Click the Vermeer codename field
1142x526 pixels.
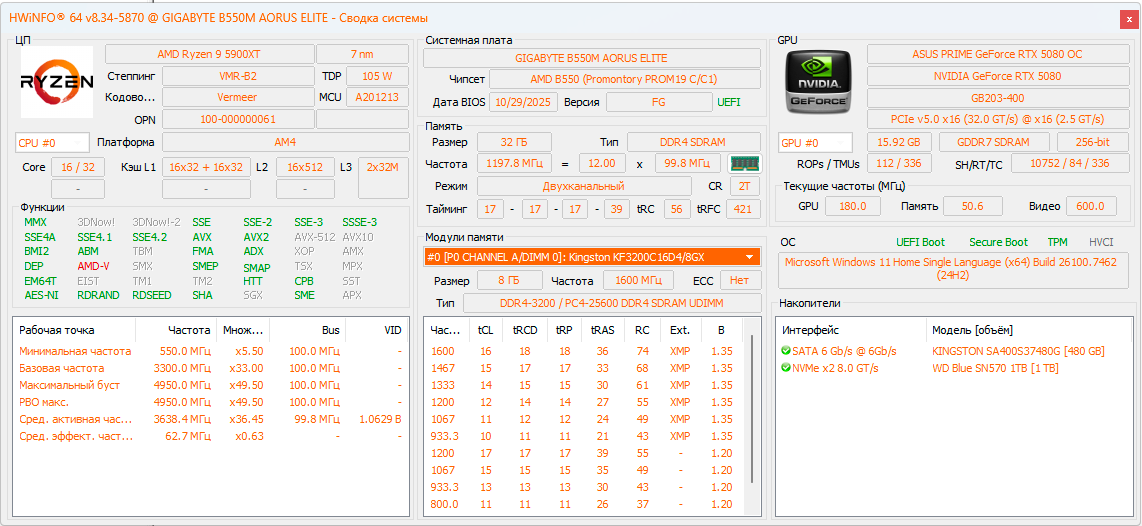click(238, 97)
